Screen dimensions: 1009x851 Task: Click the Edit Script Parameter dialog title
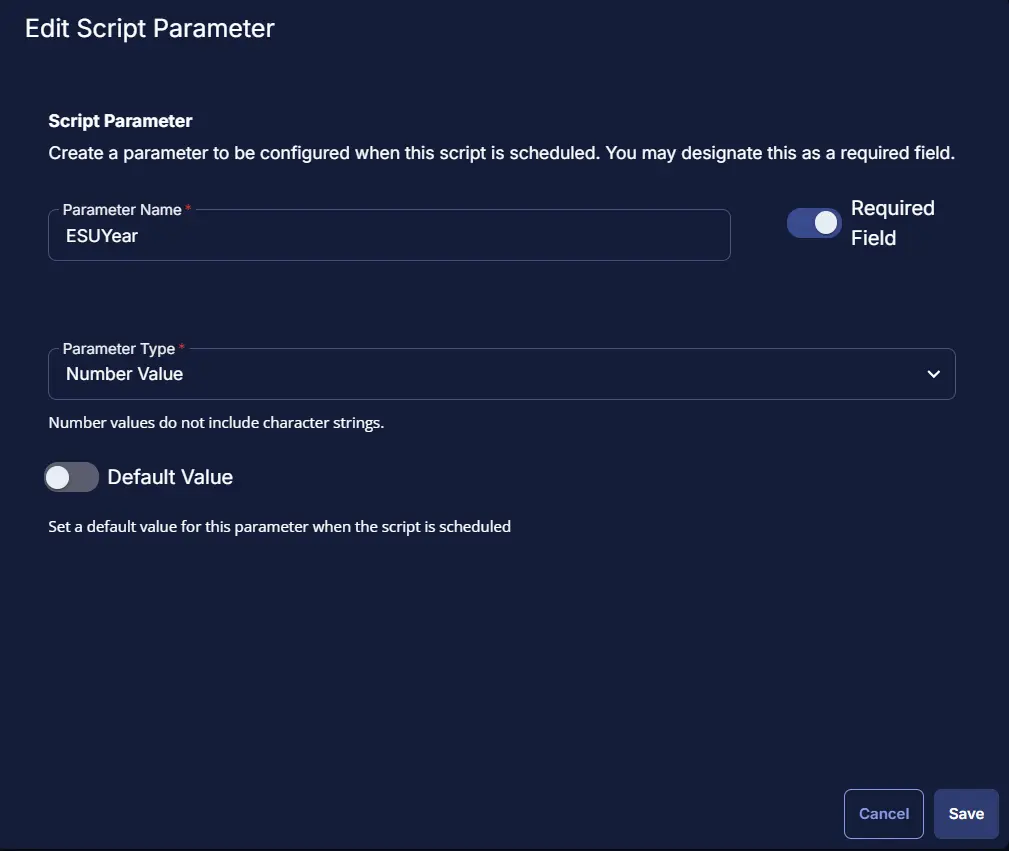click(150, 29)
